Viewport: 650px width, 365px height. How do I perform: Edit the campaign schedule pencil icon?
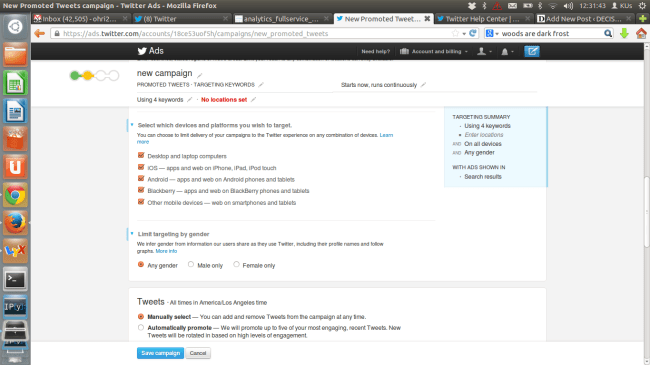(423, 85)
